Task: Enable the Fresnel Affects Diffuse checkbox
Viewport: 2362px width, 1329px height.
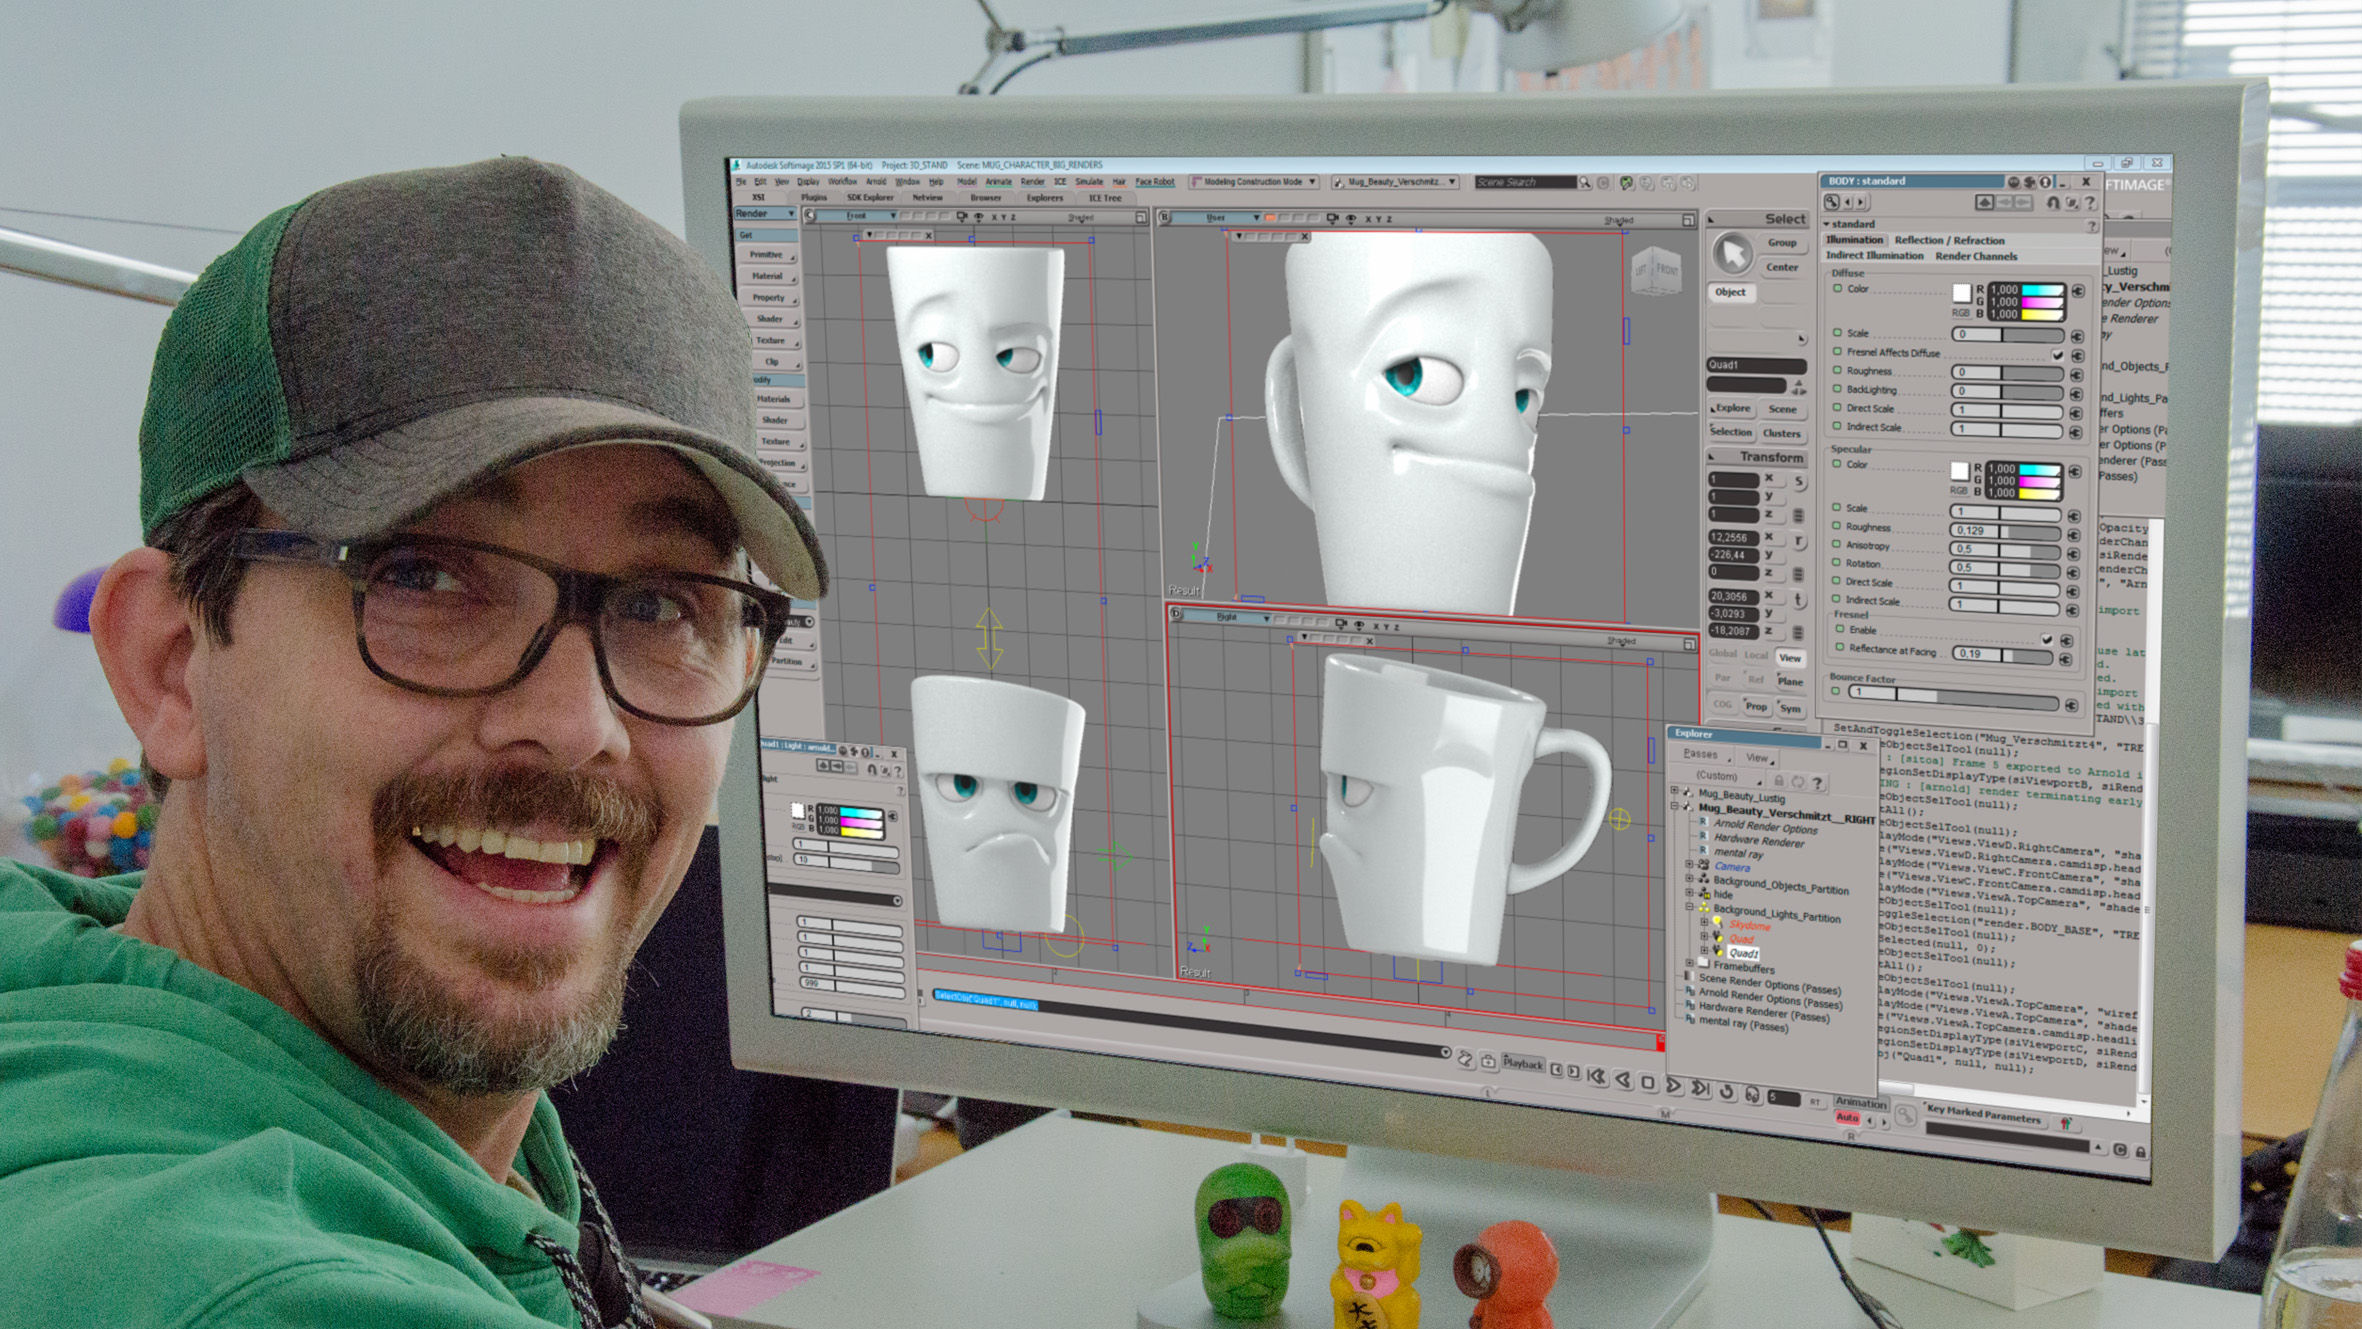Action: click(2057, 355)
